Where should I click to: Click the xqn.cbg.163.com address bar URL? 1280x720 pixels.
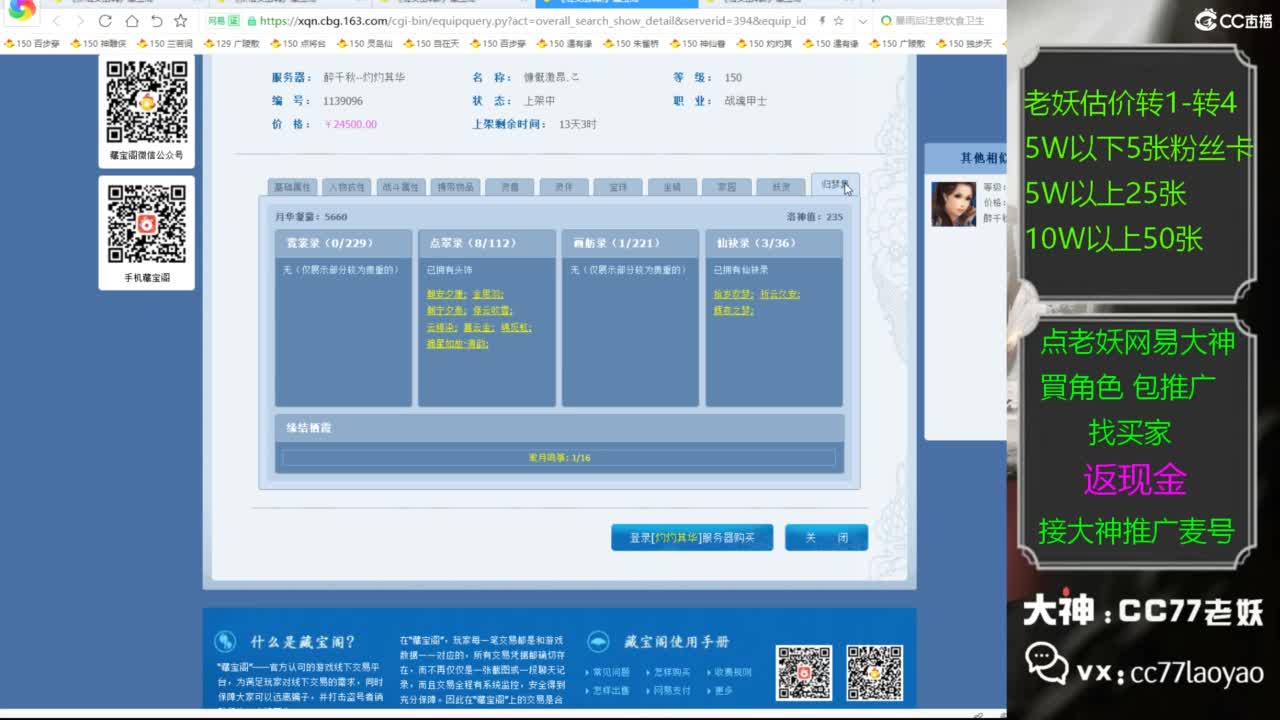point(532,21)
